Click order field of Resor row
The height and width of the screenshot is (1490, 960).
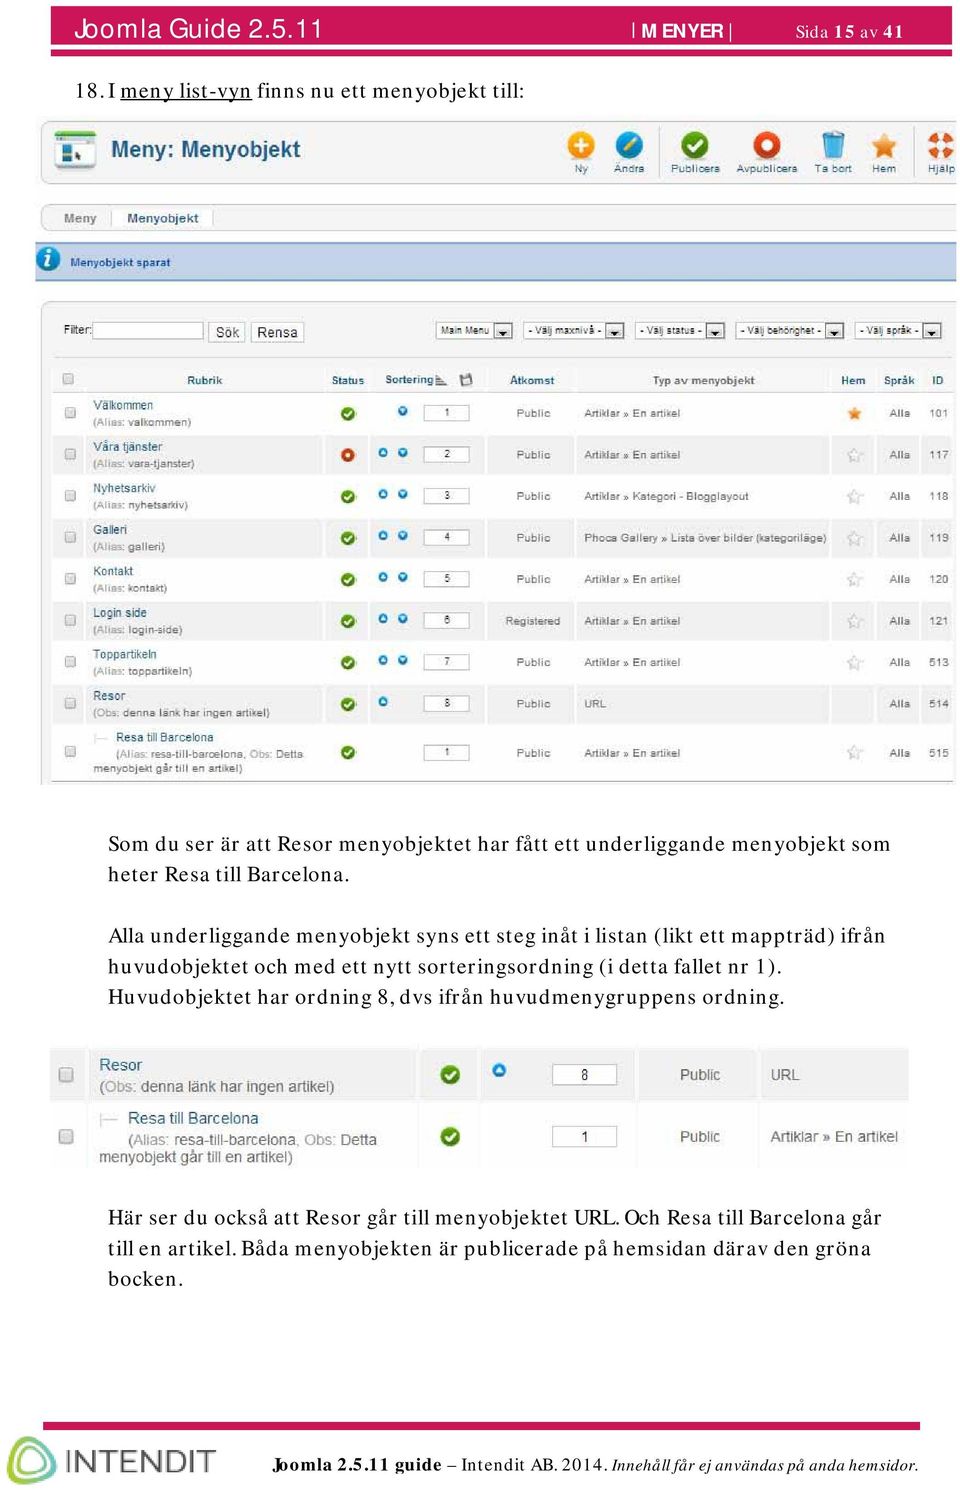point(447,703)
